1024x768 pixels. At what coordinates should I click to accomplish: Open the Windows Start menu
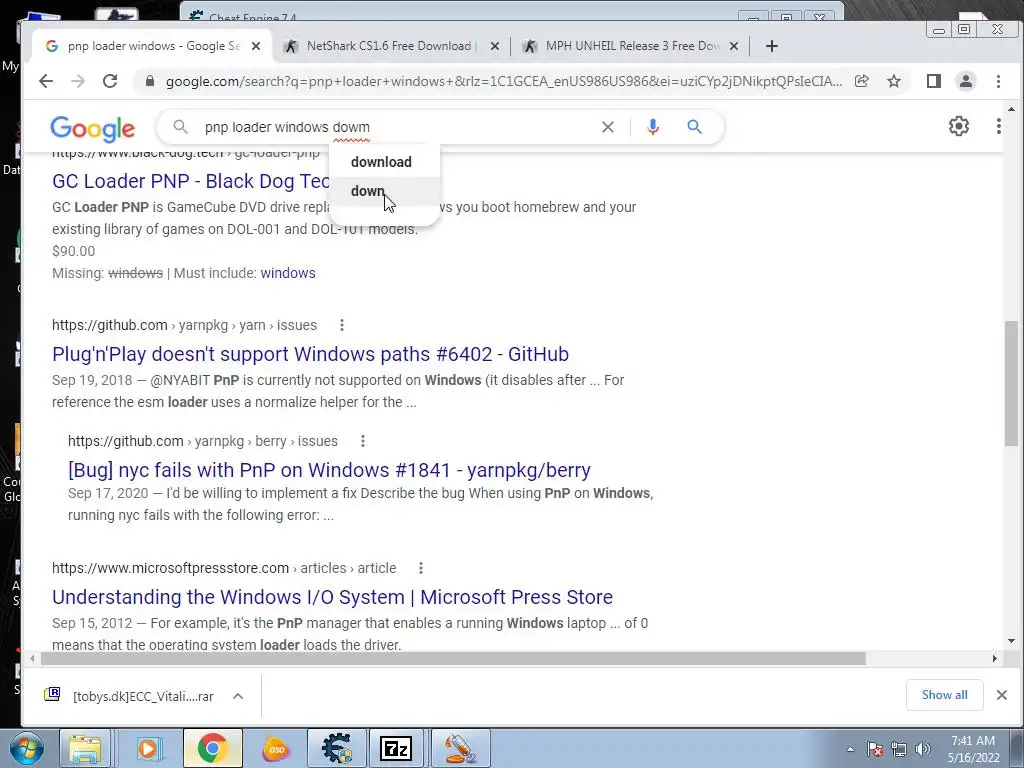(x=27, y=748)
